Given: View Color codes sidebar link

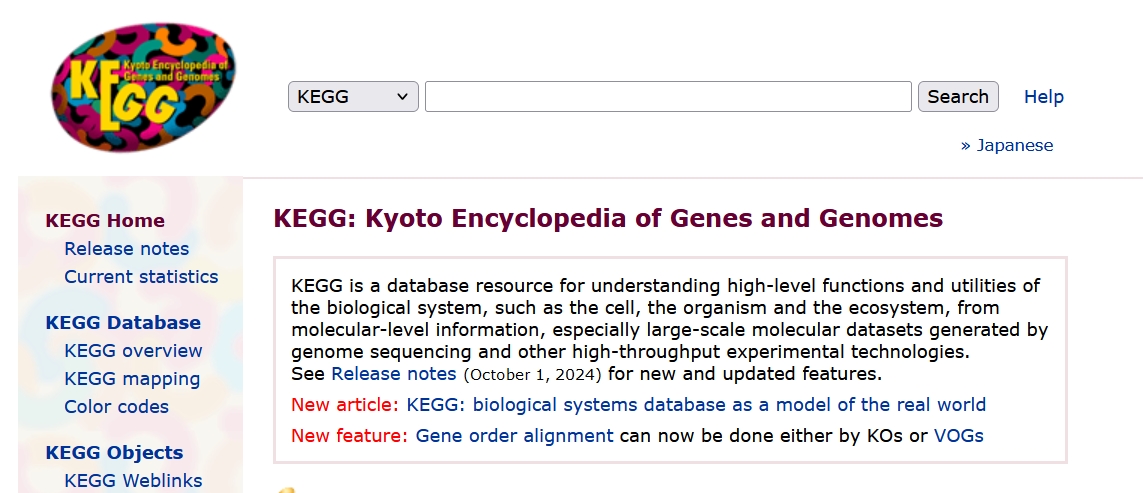Looking at the screenshot, I should [116, 407].
